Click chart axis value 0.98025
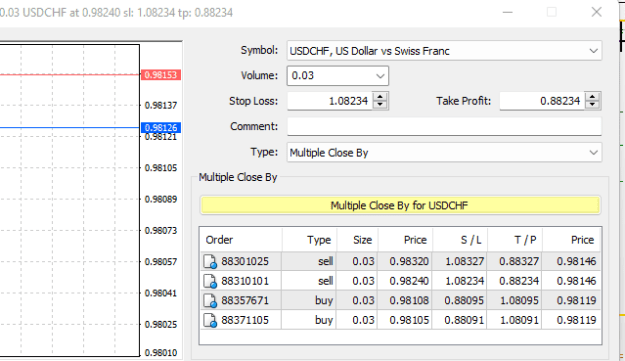625x361 pixels. (x=161, y=324)
